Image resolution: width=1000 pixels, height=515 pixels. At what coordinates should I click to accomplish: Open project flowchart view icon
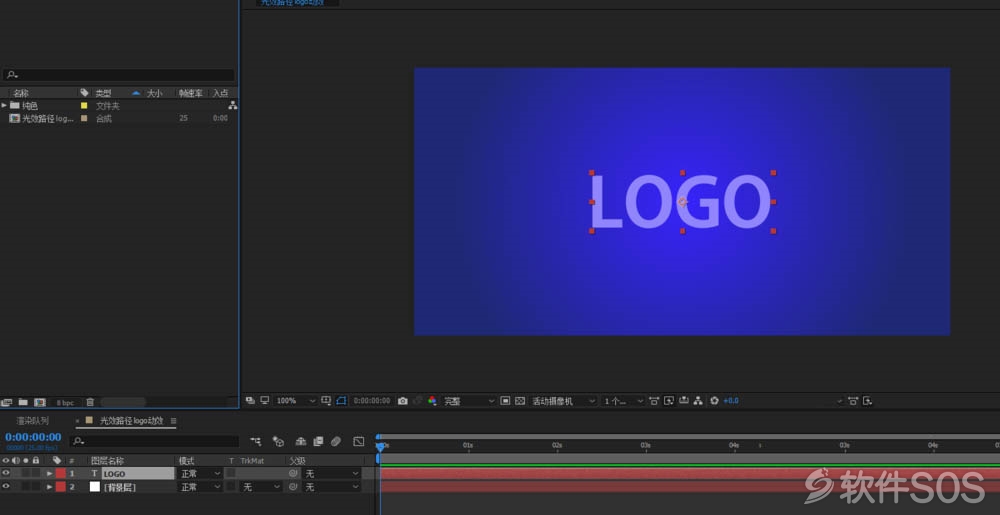[233, 106]
